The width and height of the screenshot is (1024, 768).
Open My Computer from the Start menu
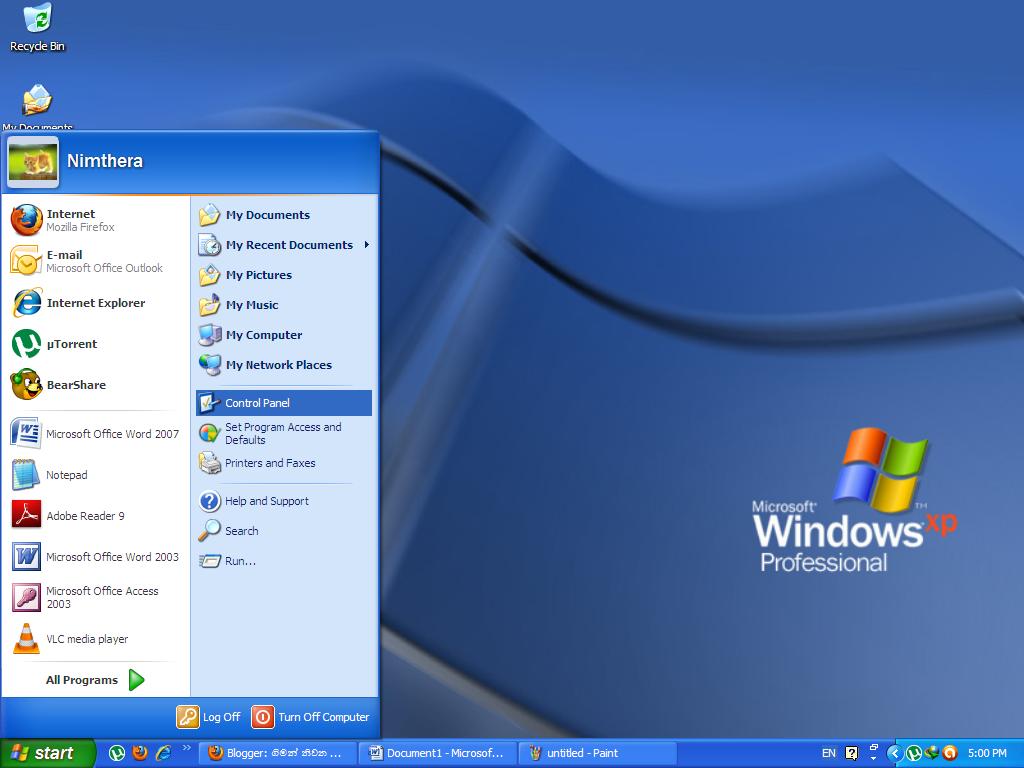click(284, 335)
